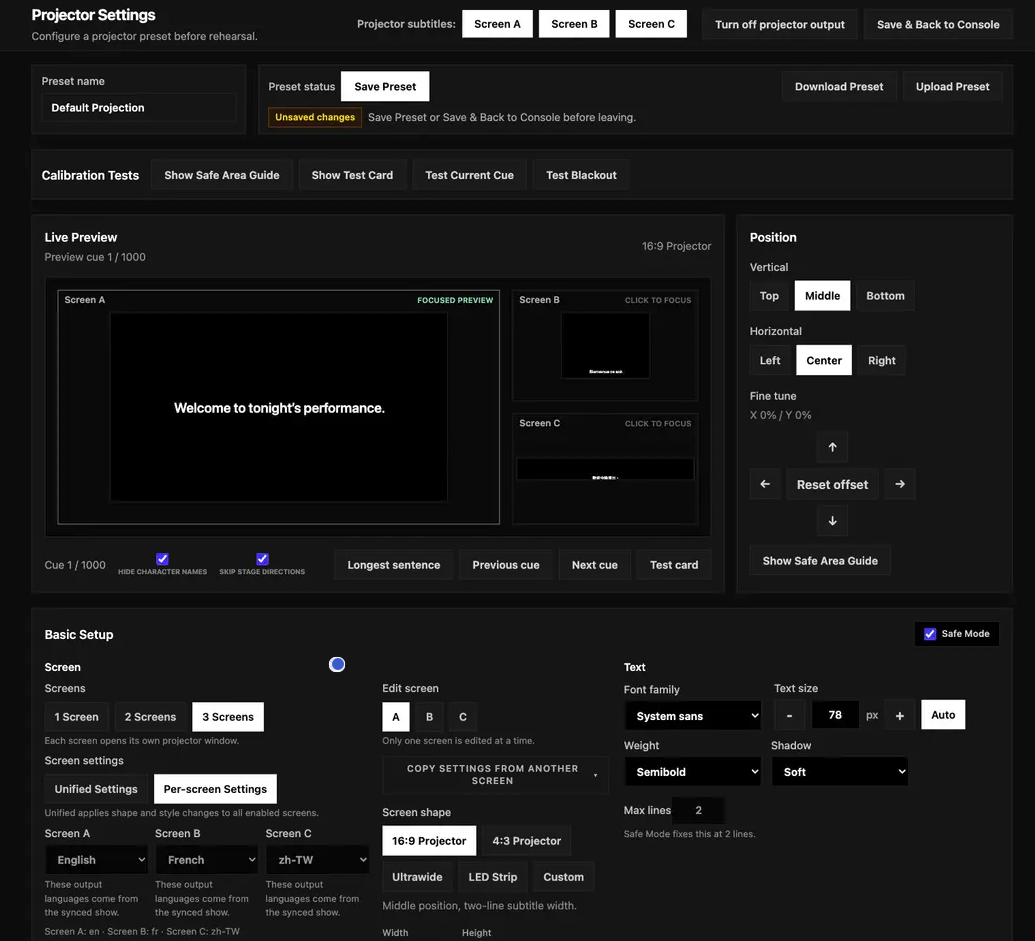Select Center horizontal position

click(x=824, y=360)
